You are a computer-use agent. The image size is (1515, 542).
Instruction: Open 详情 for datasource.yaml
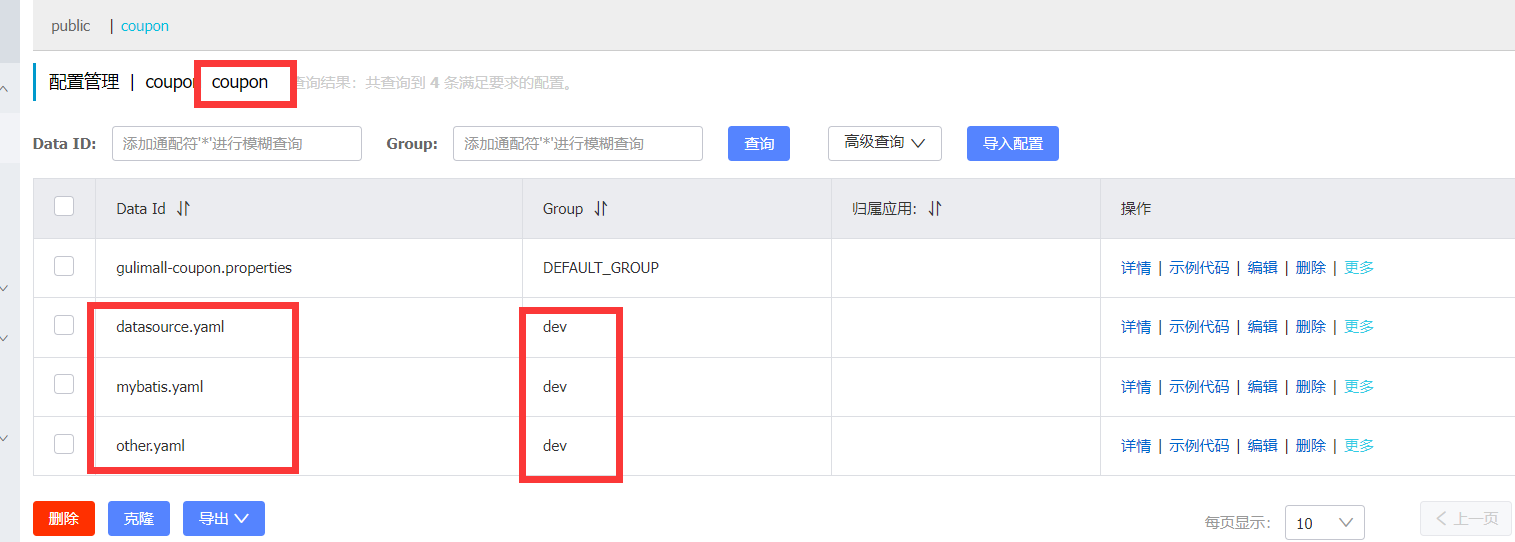(x=1136, y=327)
